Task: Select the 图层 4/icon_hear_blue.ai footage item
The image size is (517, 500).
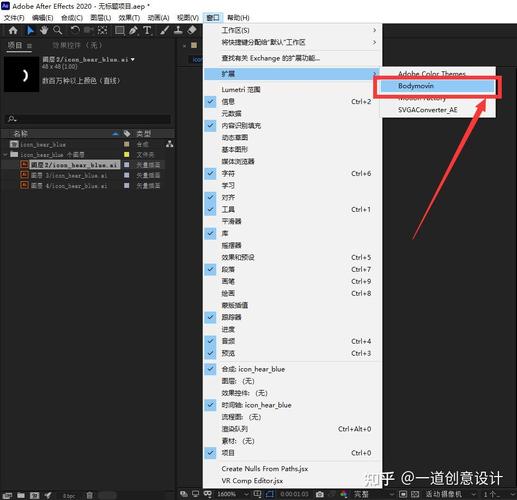Action: tap(69, 186)
